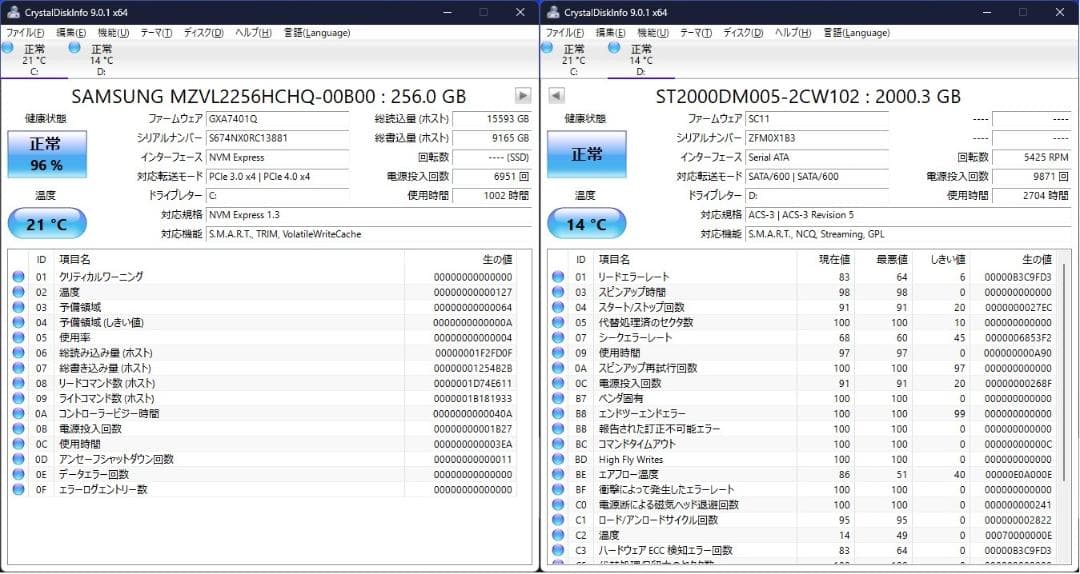This screenshot has height=574, width=1080.
Task: Open 機能 menu in left window
Action: coord(113,32)
